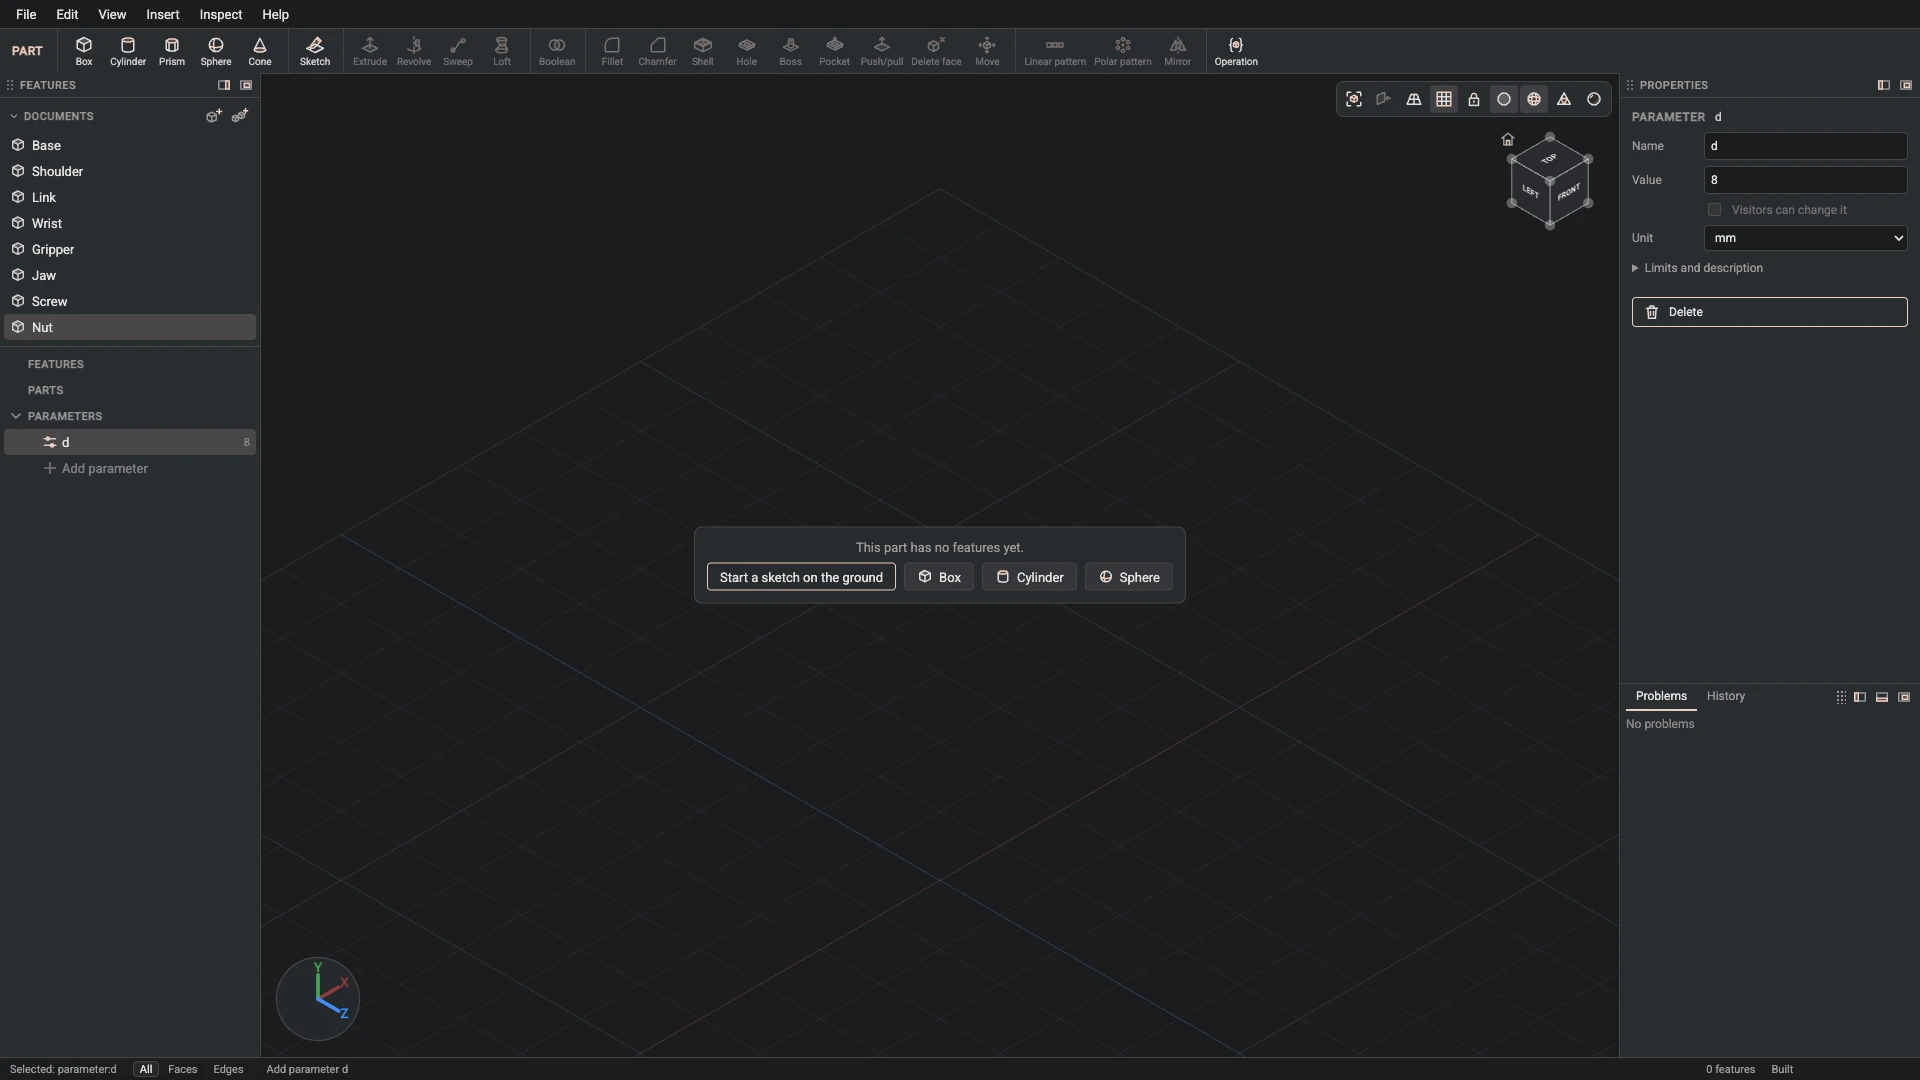
Task: Collapse the PARAMETERS section
Action: coord(16,416)
